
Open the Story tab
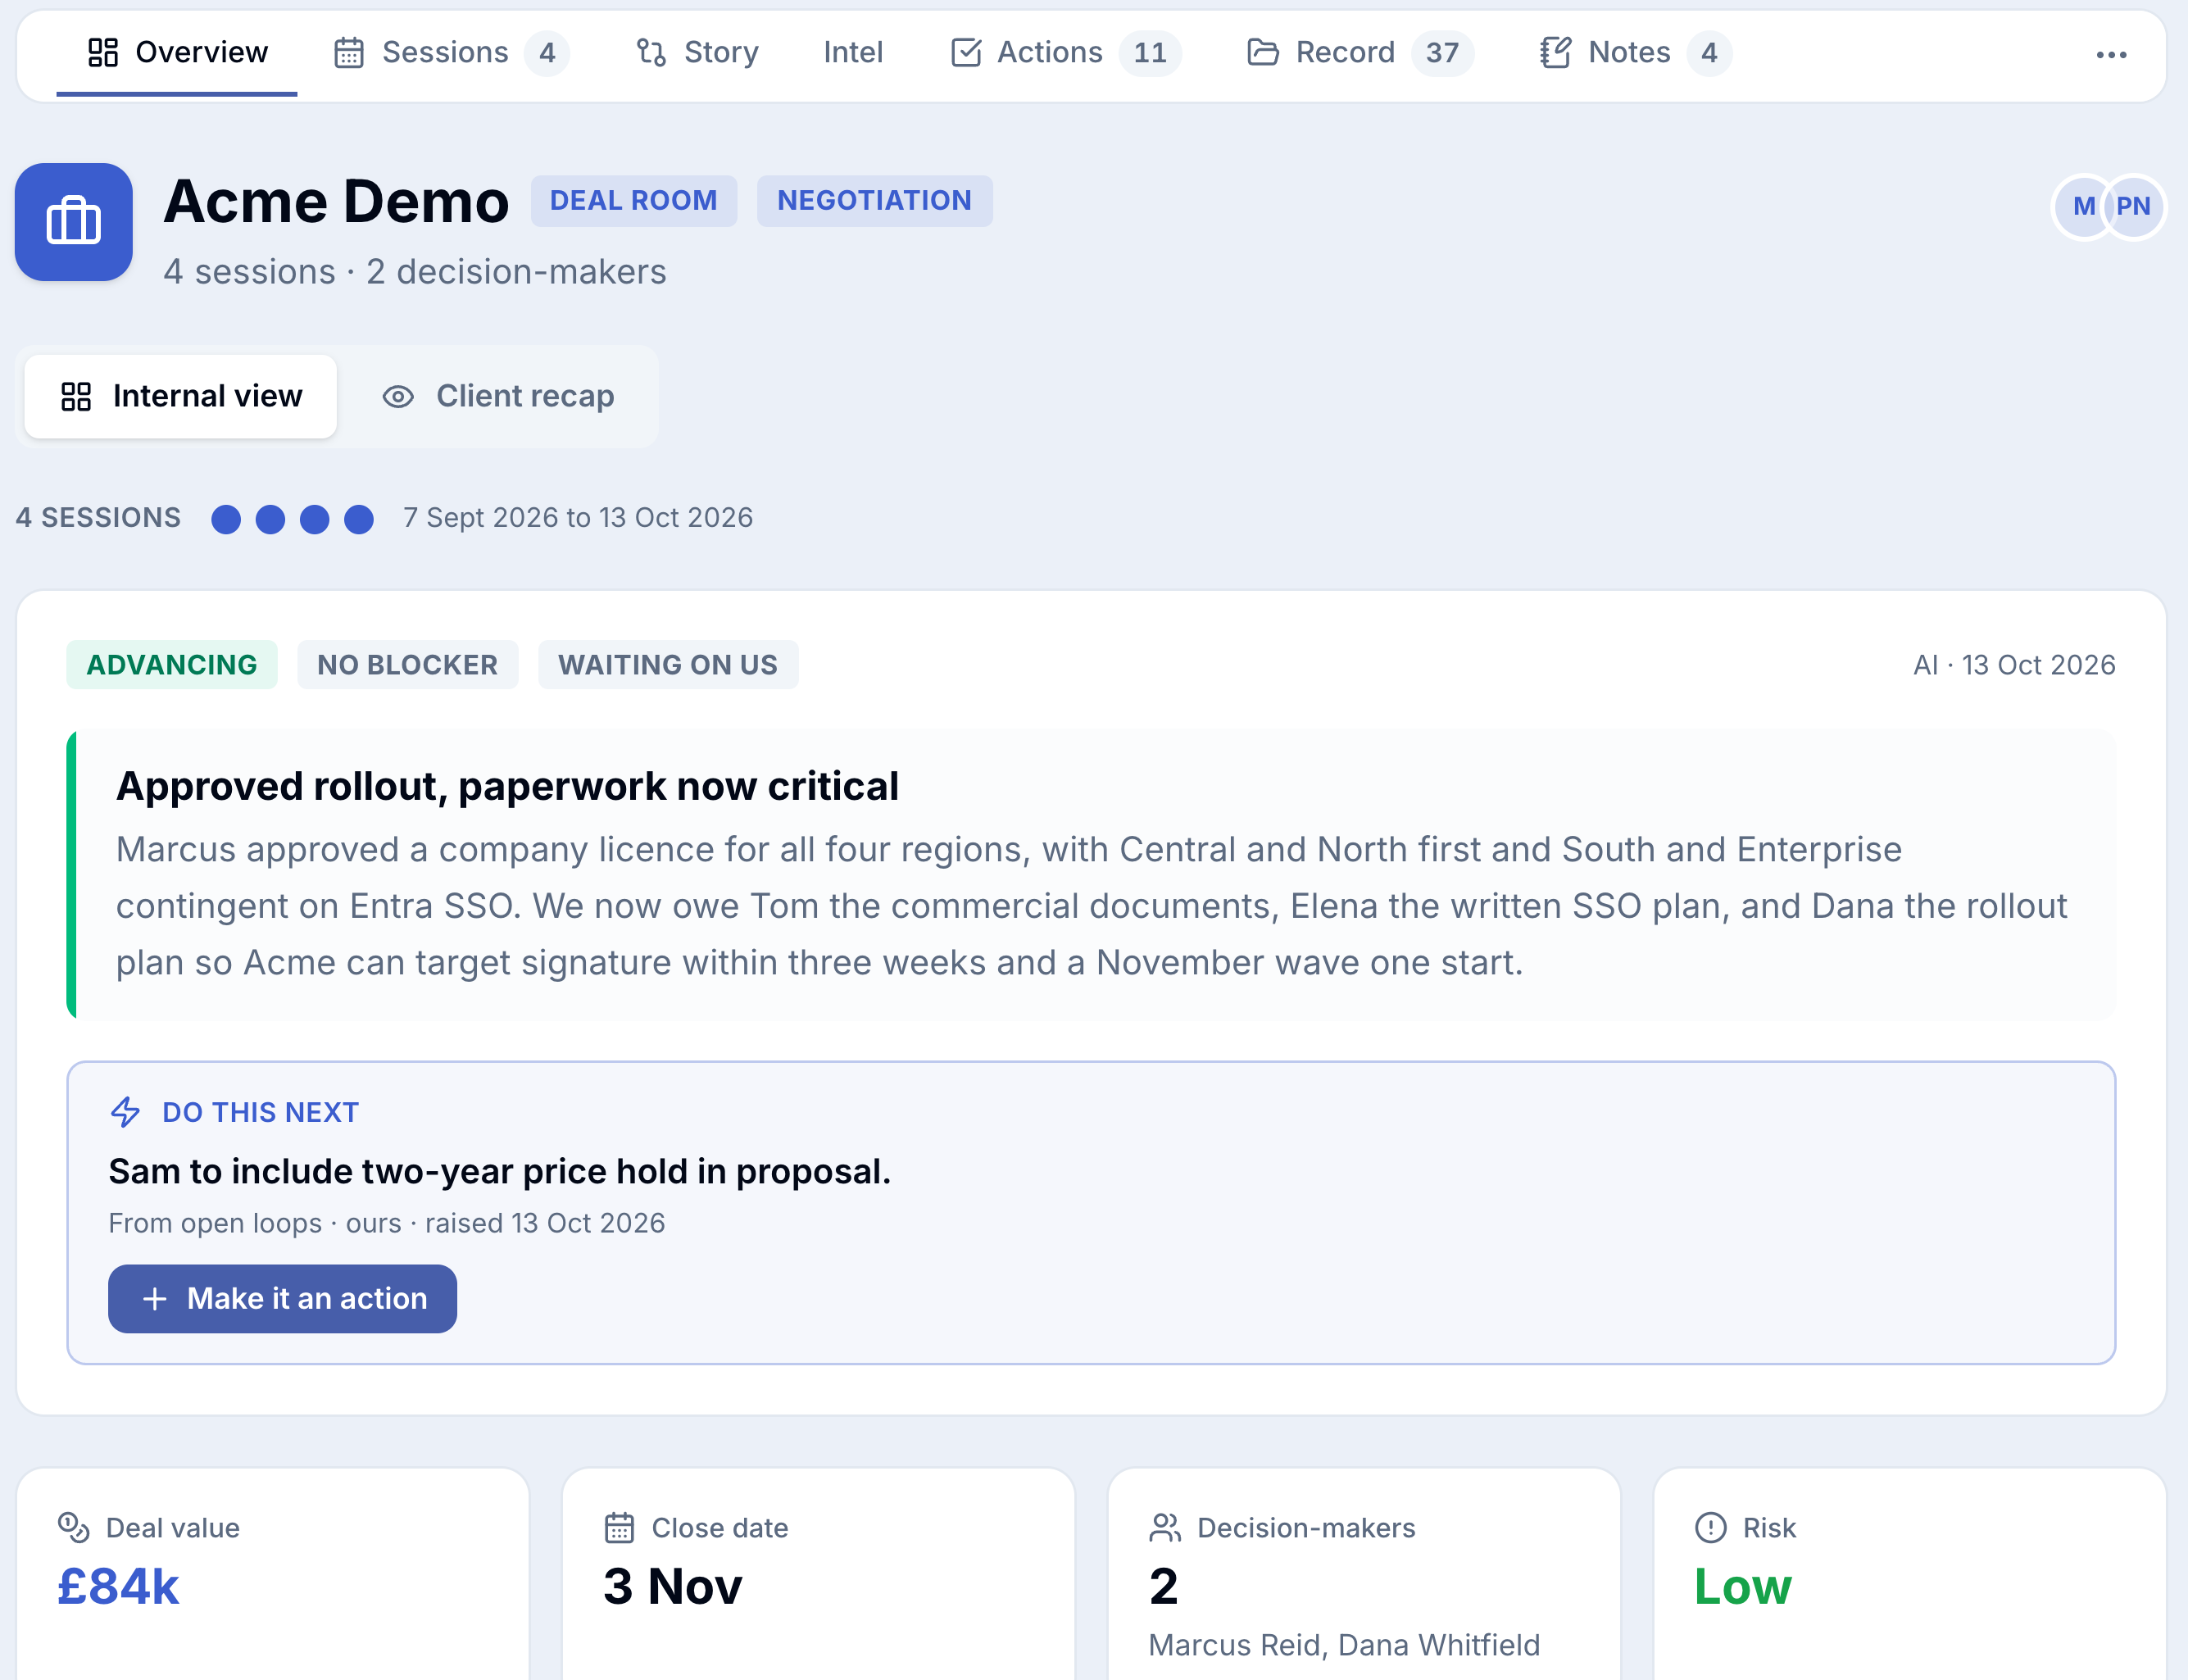pos(697,52)
